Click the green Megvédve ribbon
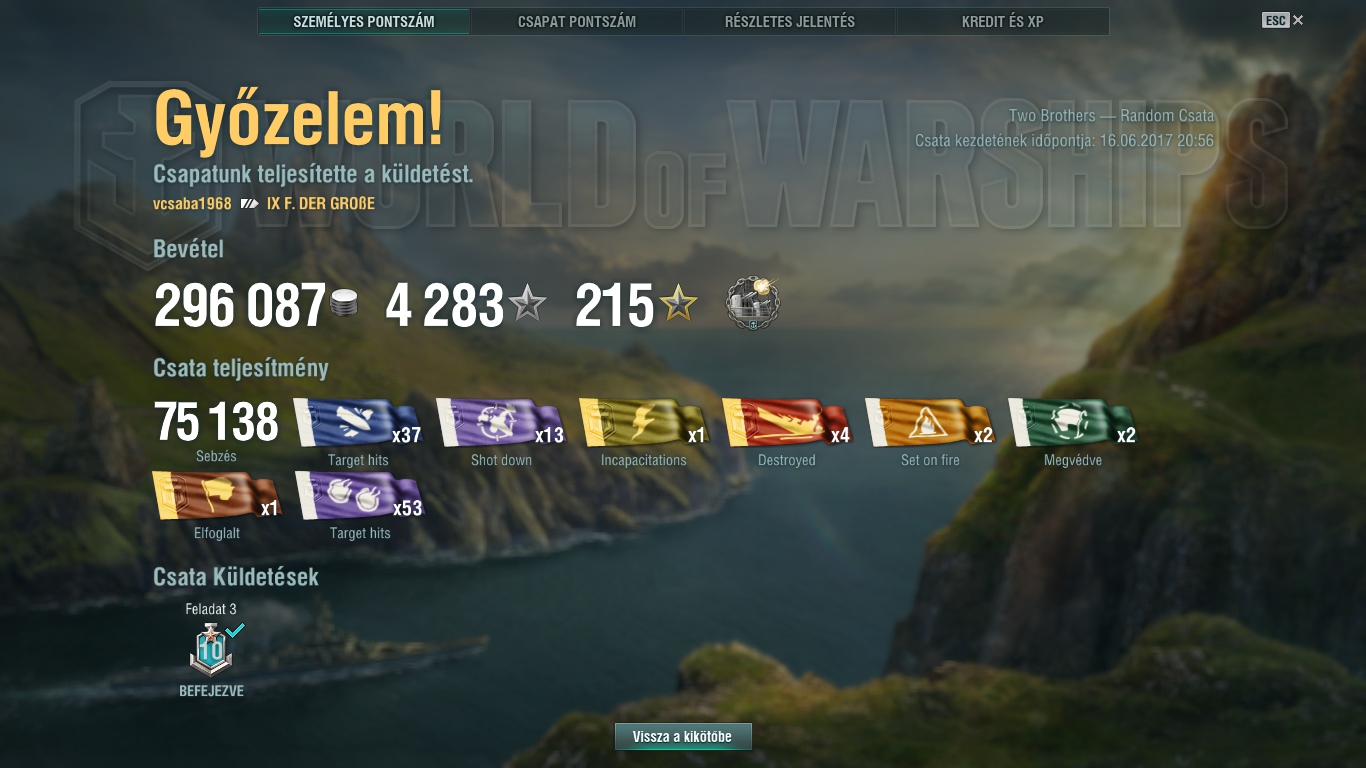Image resolution: width=1366 pixels, height=768 pixels. (1073, 422)
